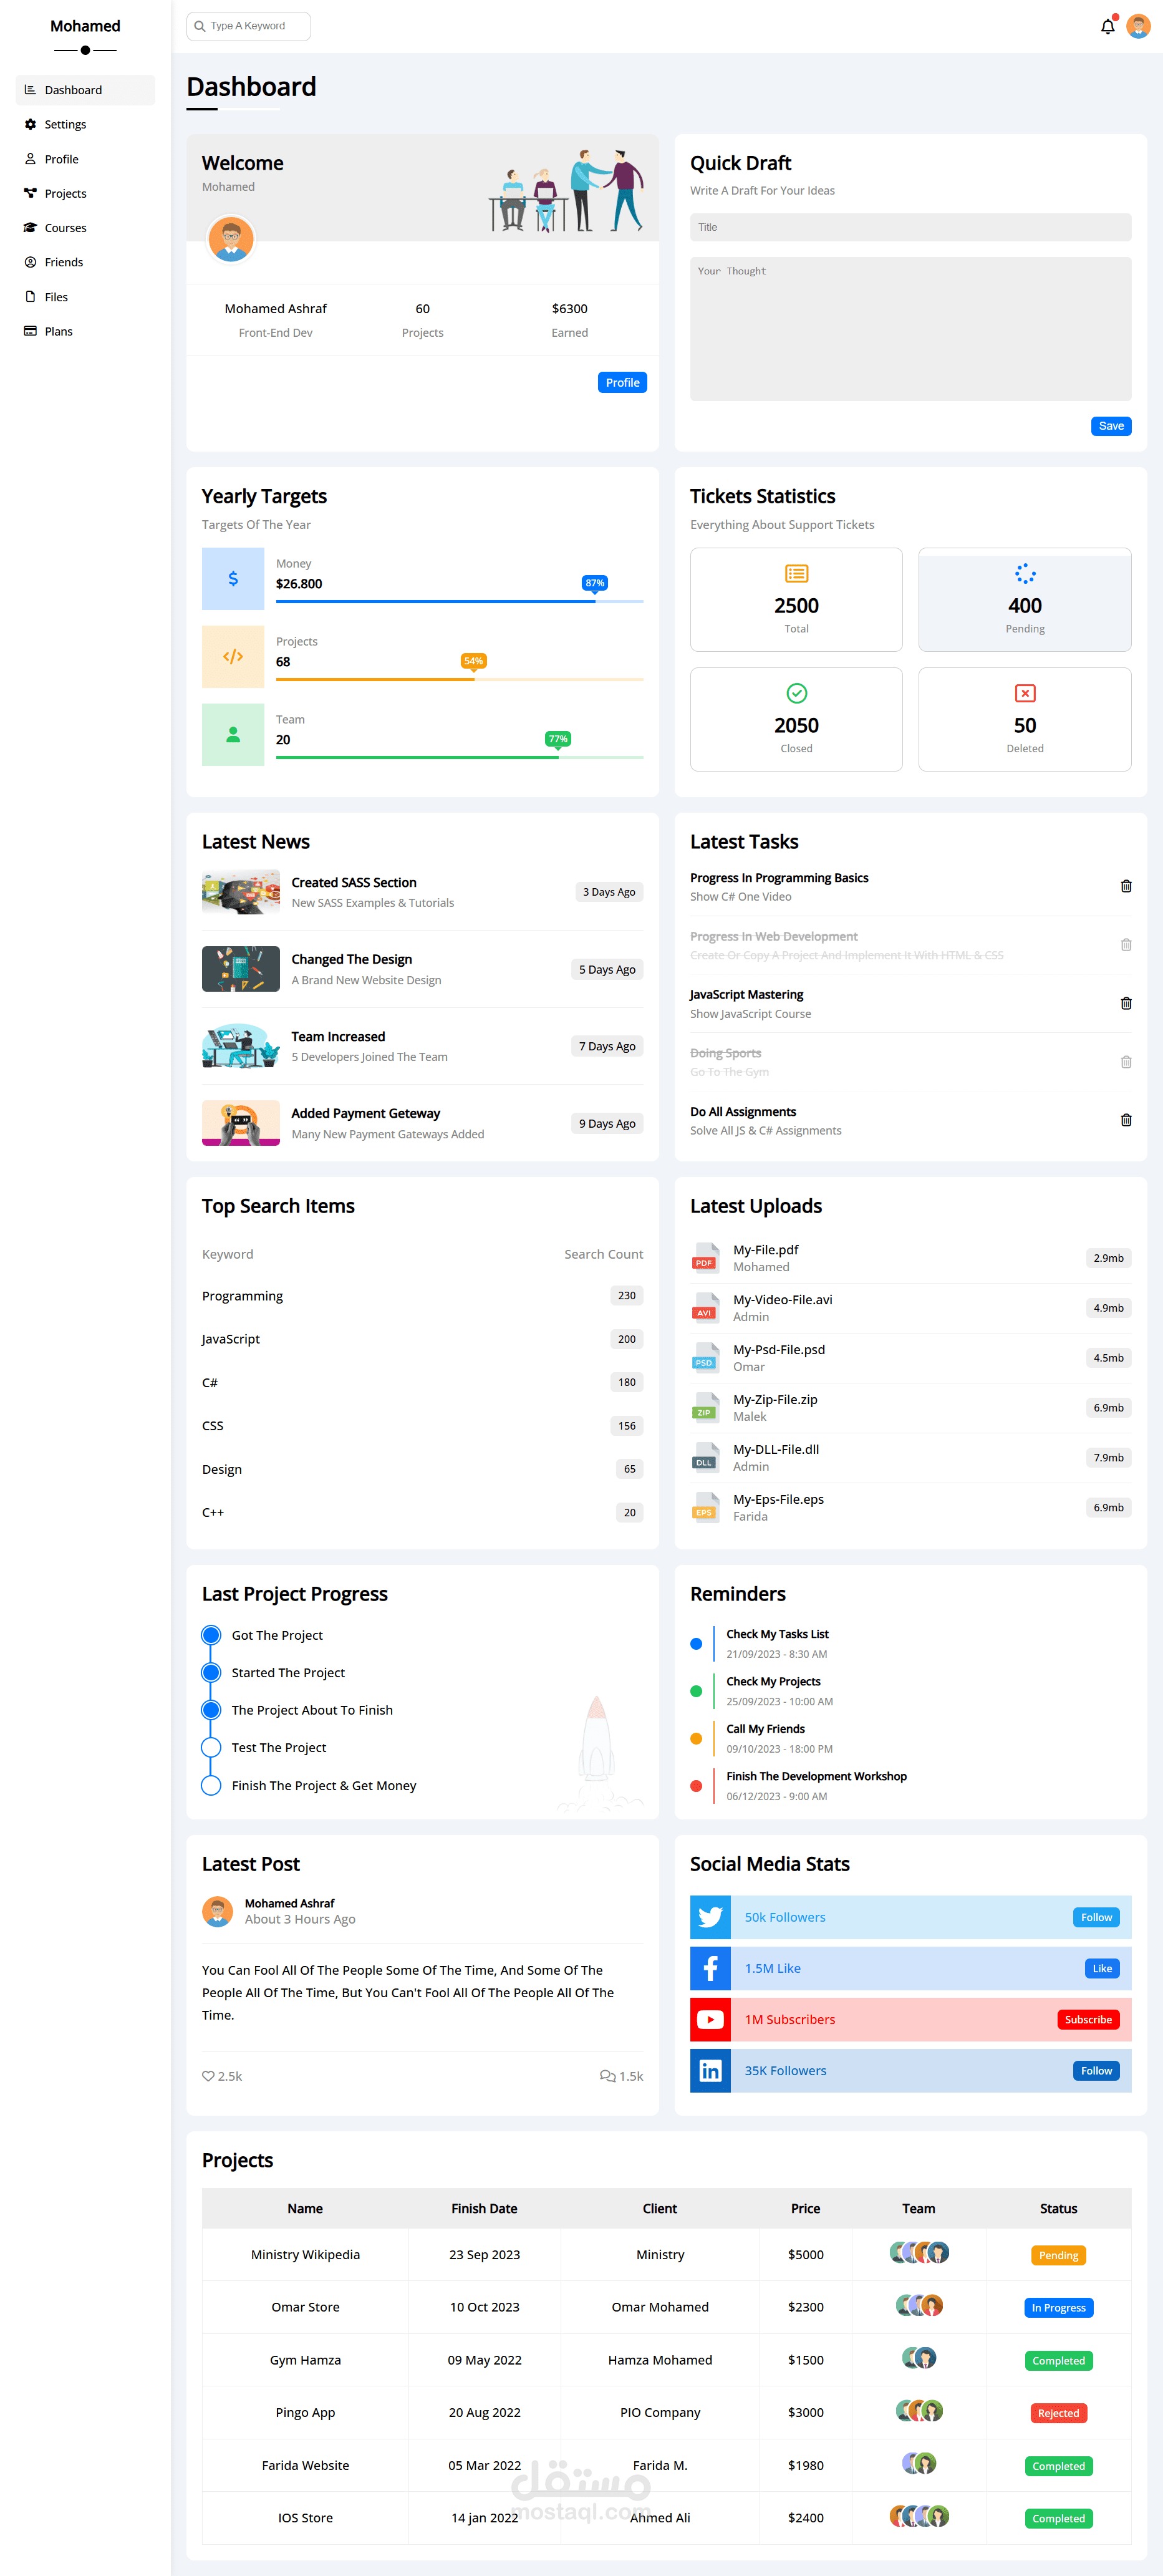Open Friends from the sidebar
1163x2576 pixels.
click(x=65, y=262)
